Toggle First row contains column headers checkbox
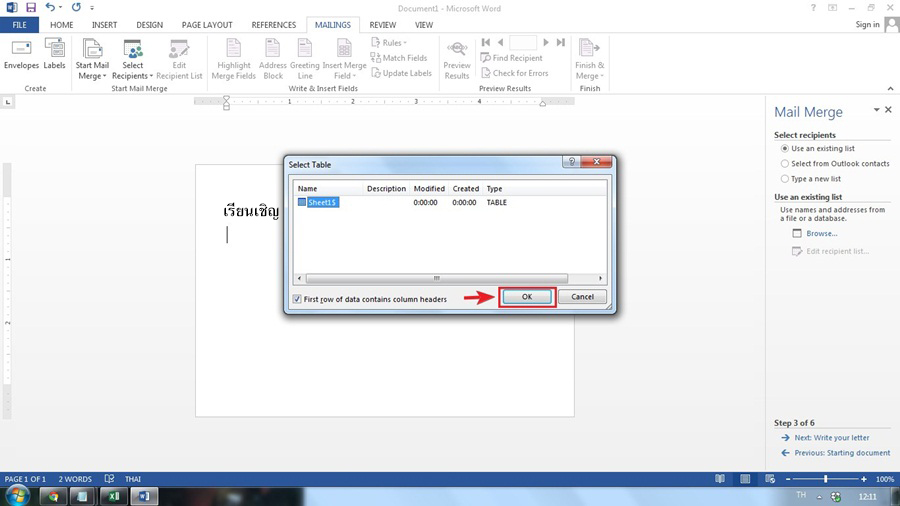 click(297, 299)
